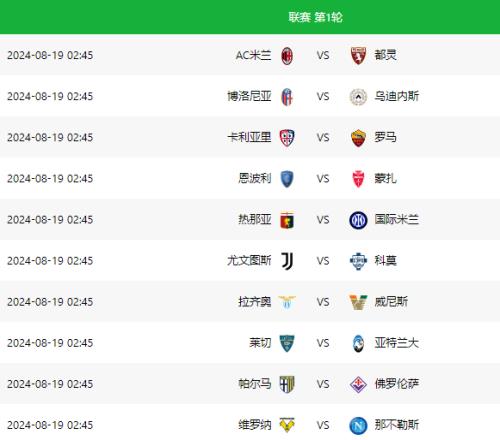The width and height of the screenshot is (500, 440).
Task: Click the AC米兰 club crest
Action: (287, 56)
